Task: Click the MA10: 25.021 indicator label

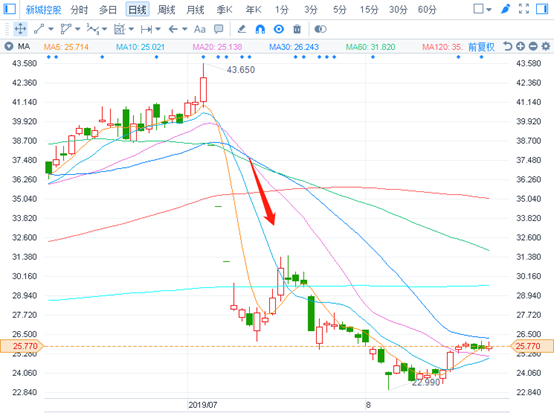Action: tap(140, 47)
